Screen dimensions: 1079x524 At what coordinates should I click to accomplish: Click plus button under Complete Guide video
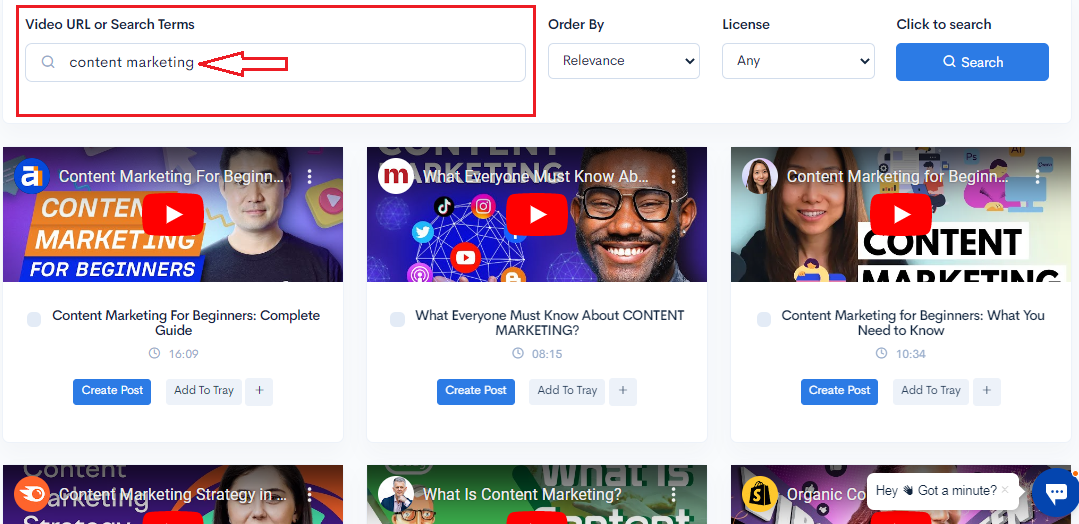tap(259, 391)
